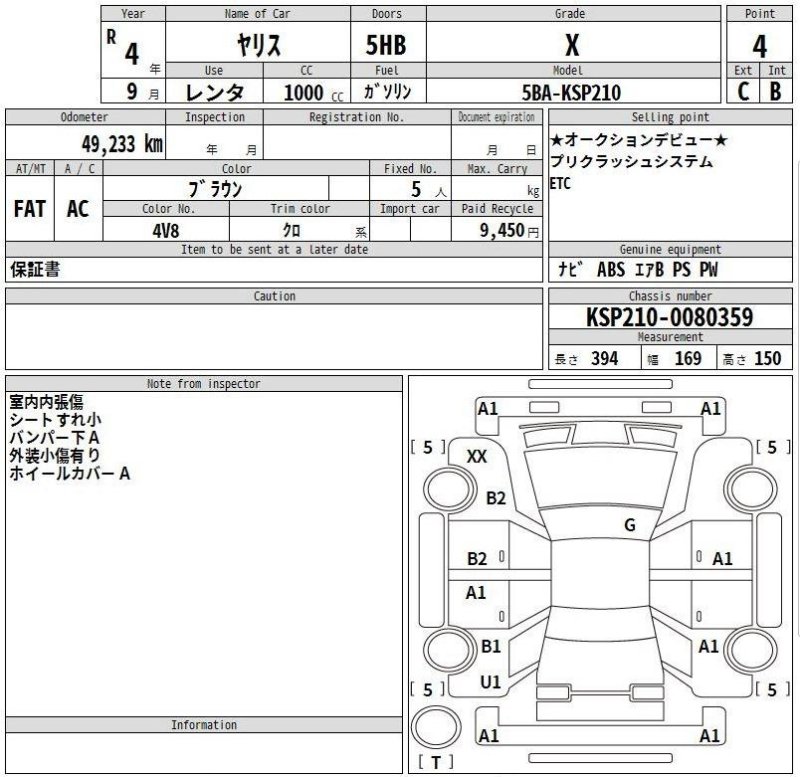Click the exterior grade C cell
The width and height of the screenshot is (800, 777).
click(743, 92)
